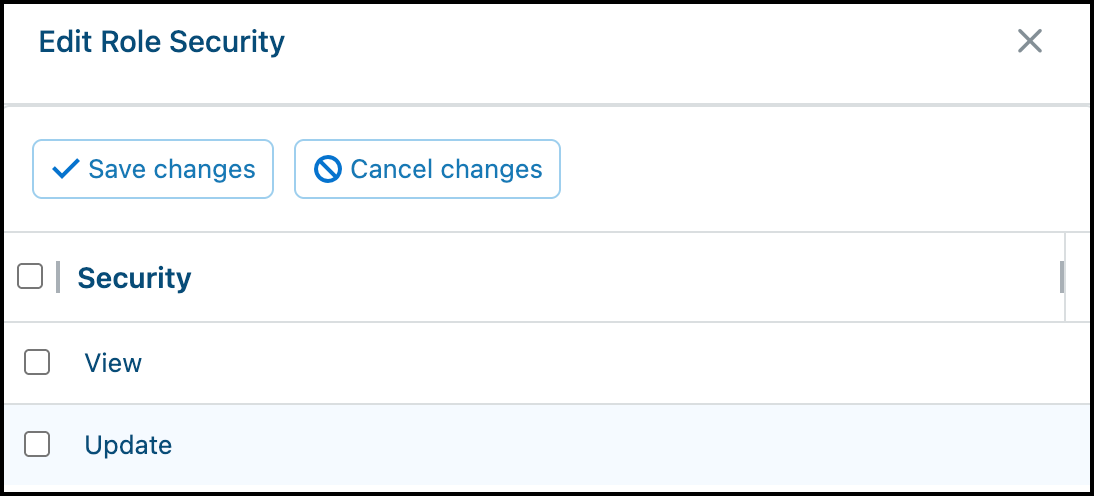Enable the Update permission checkbox

[x=37, y=444]
